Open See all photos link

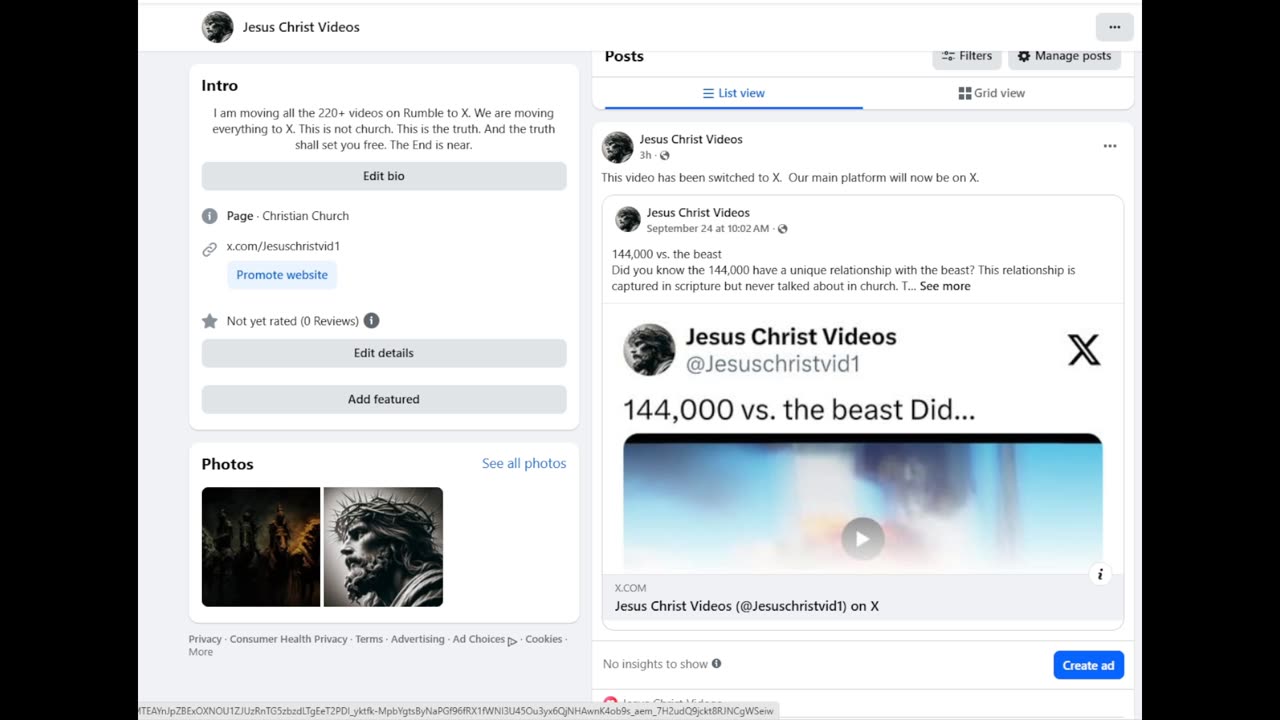pos(524,463)
